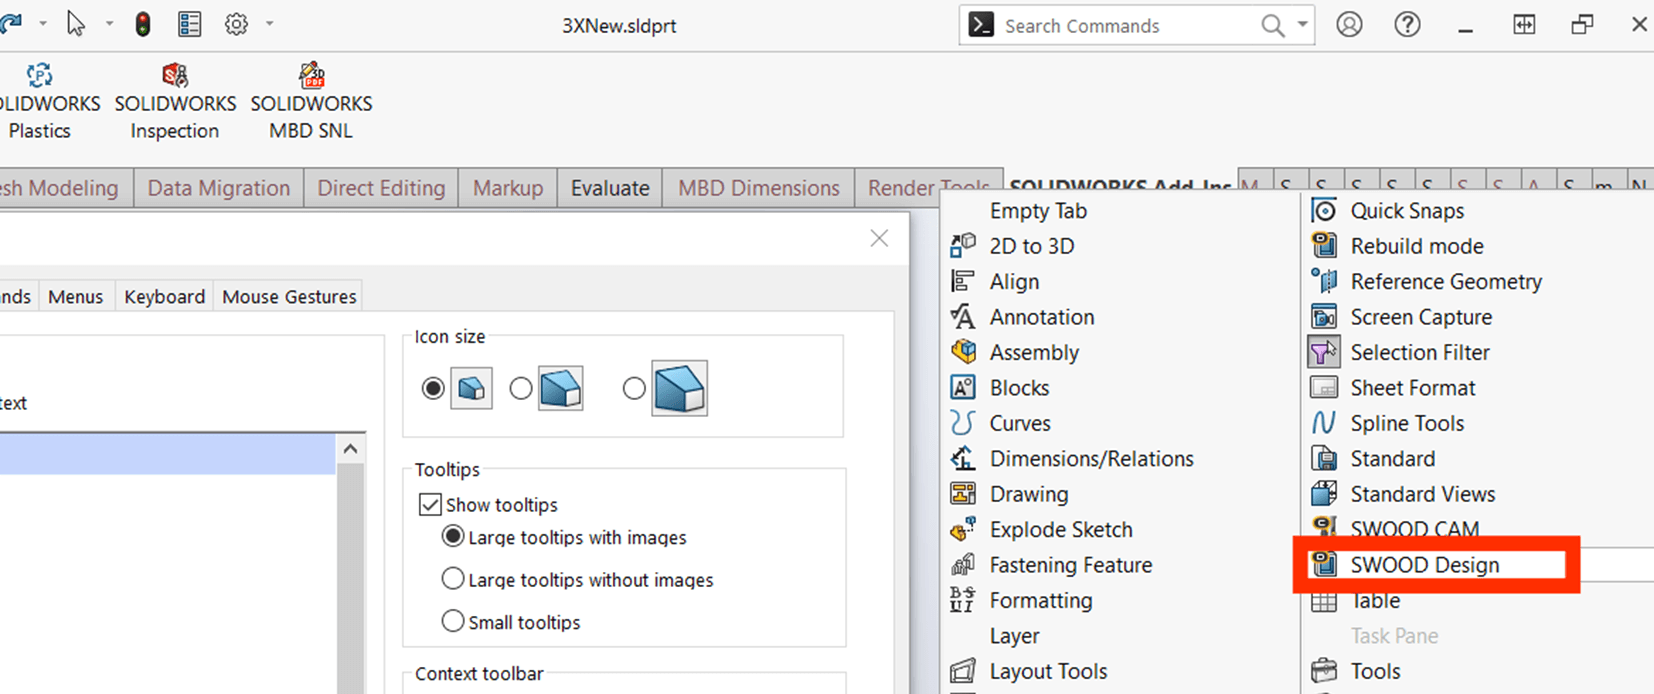Click the search magnifier icon
The image size is (1654, 694).
pyautogui.click(x=1272, y=26)
